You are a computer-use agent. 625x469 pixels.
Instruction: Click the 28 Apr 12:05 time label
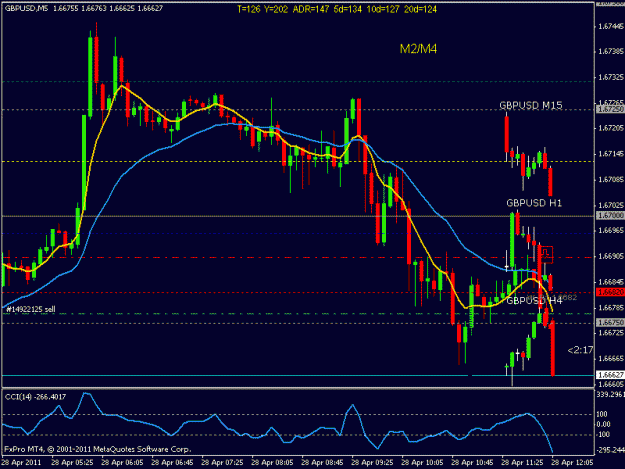pyautogui.click(x=572, y=462)
